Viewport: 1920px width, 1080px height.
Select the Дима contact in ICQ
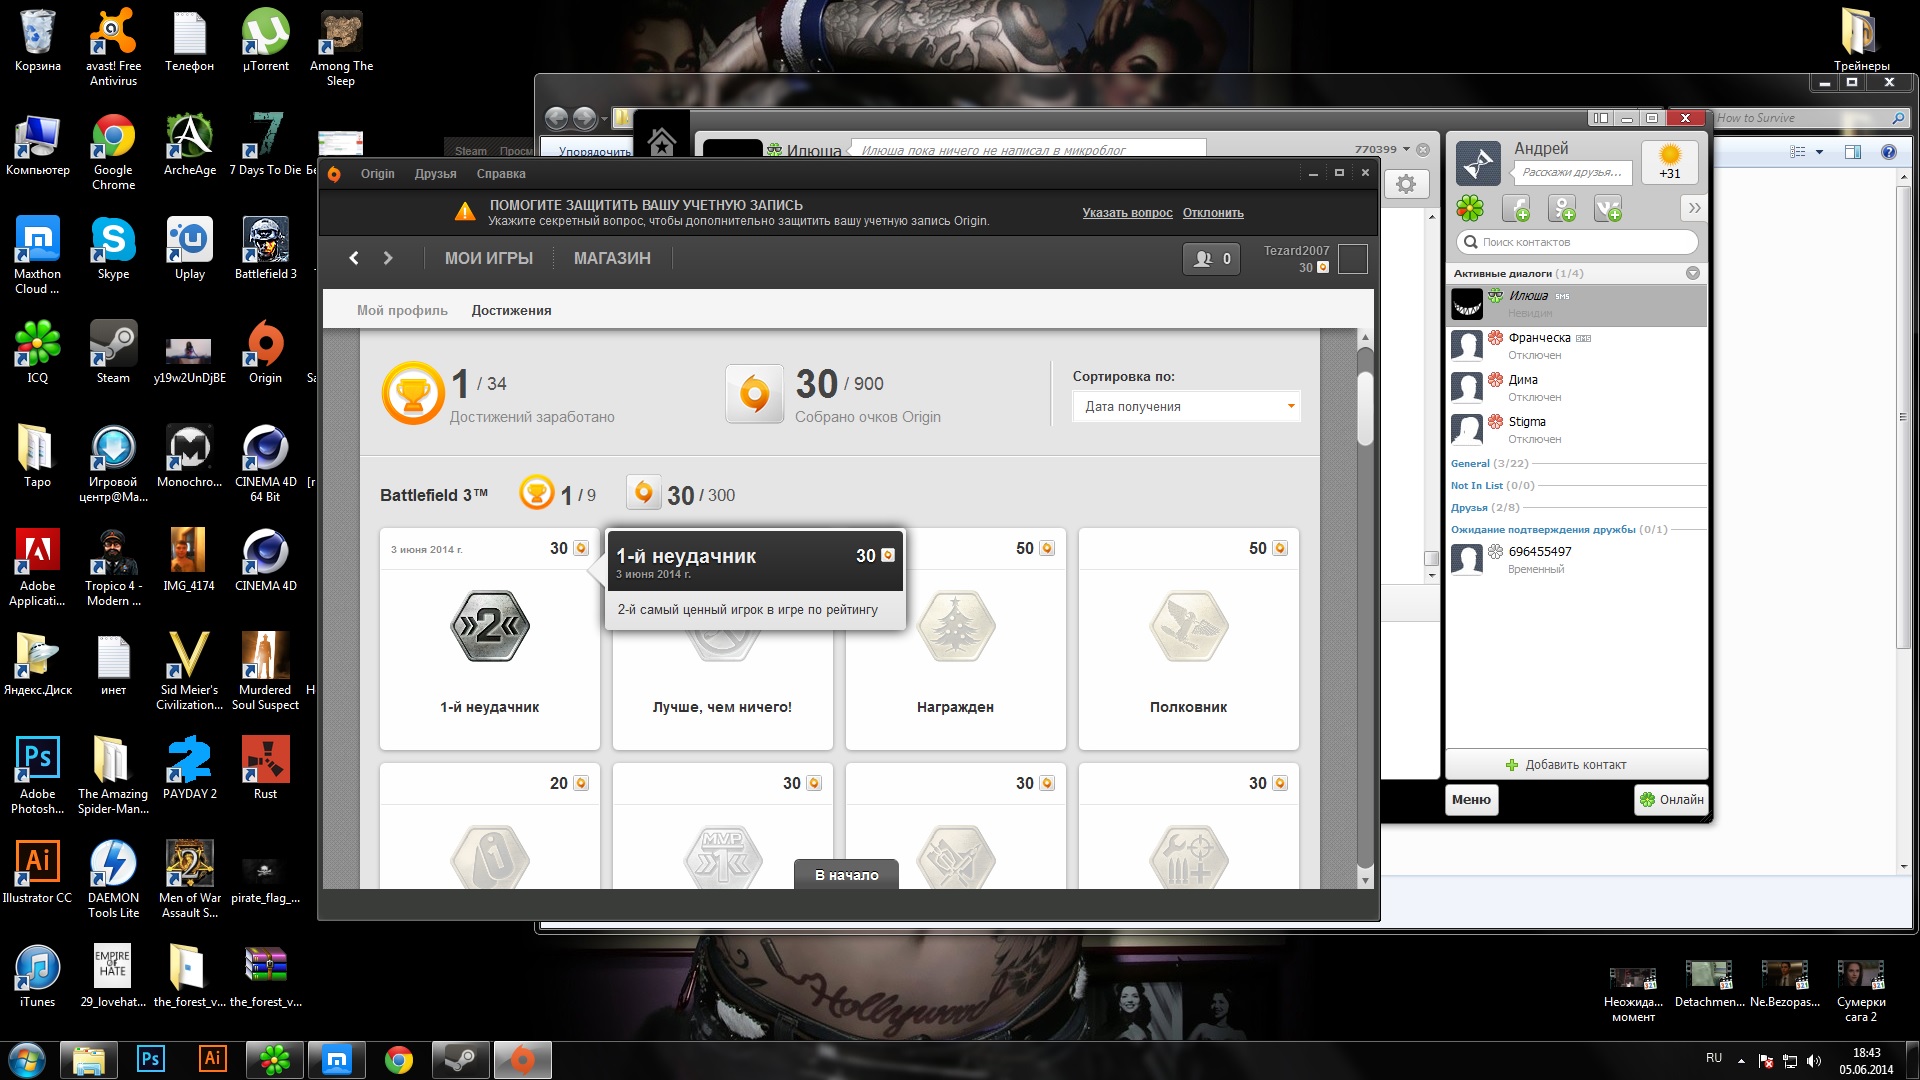tap(1576, 388)
